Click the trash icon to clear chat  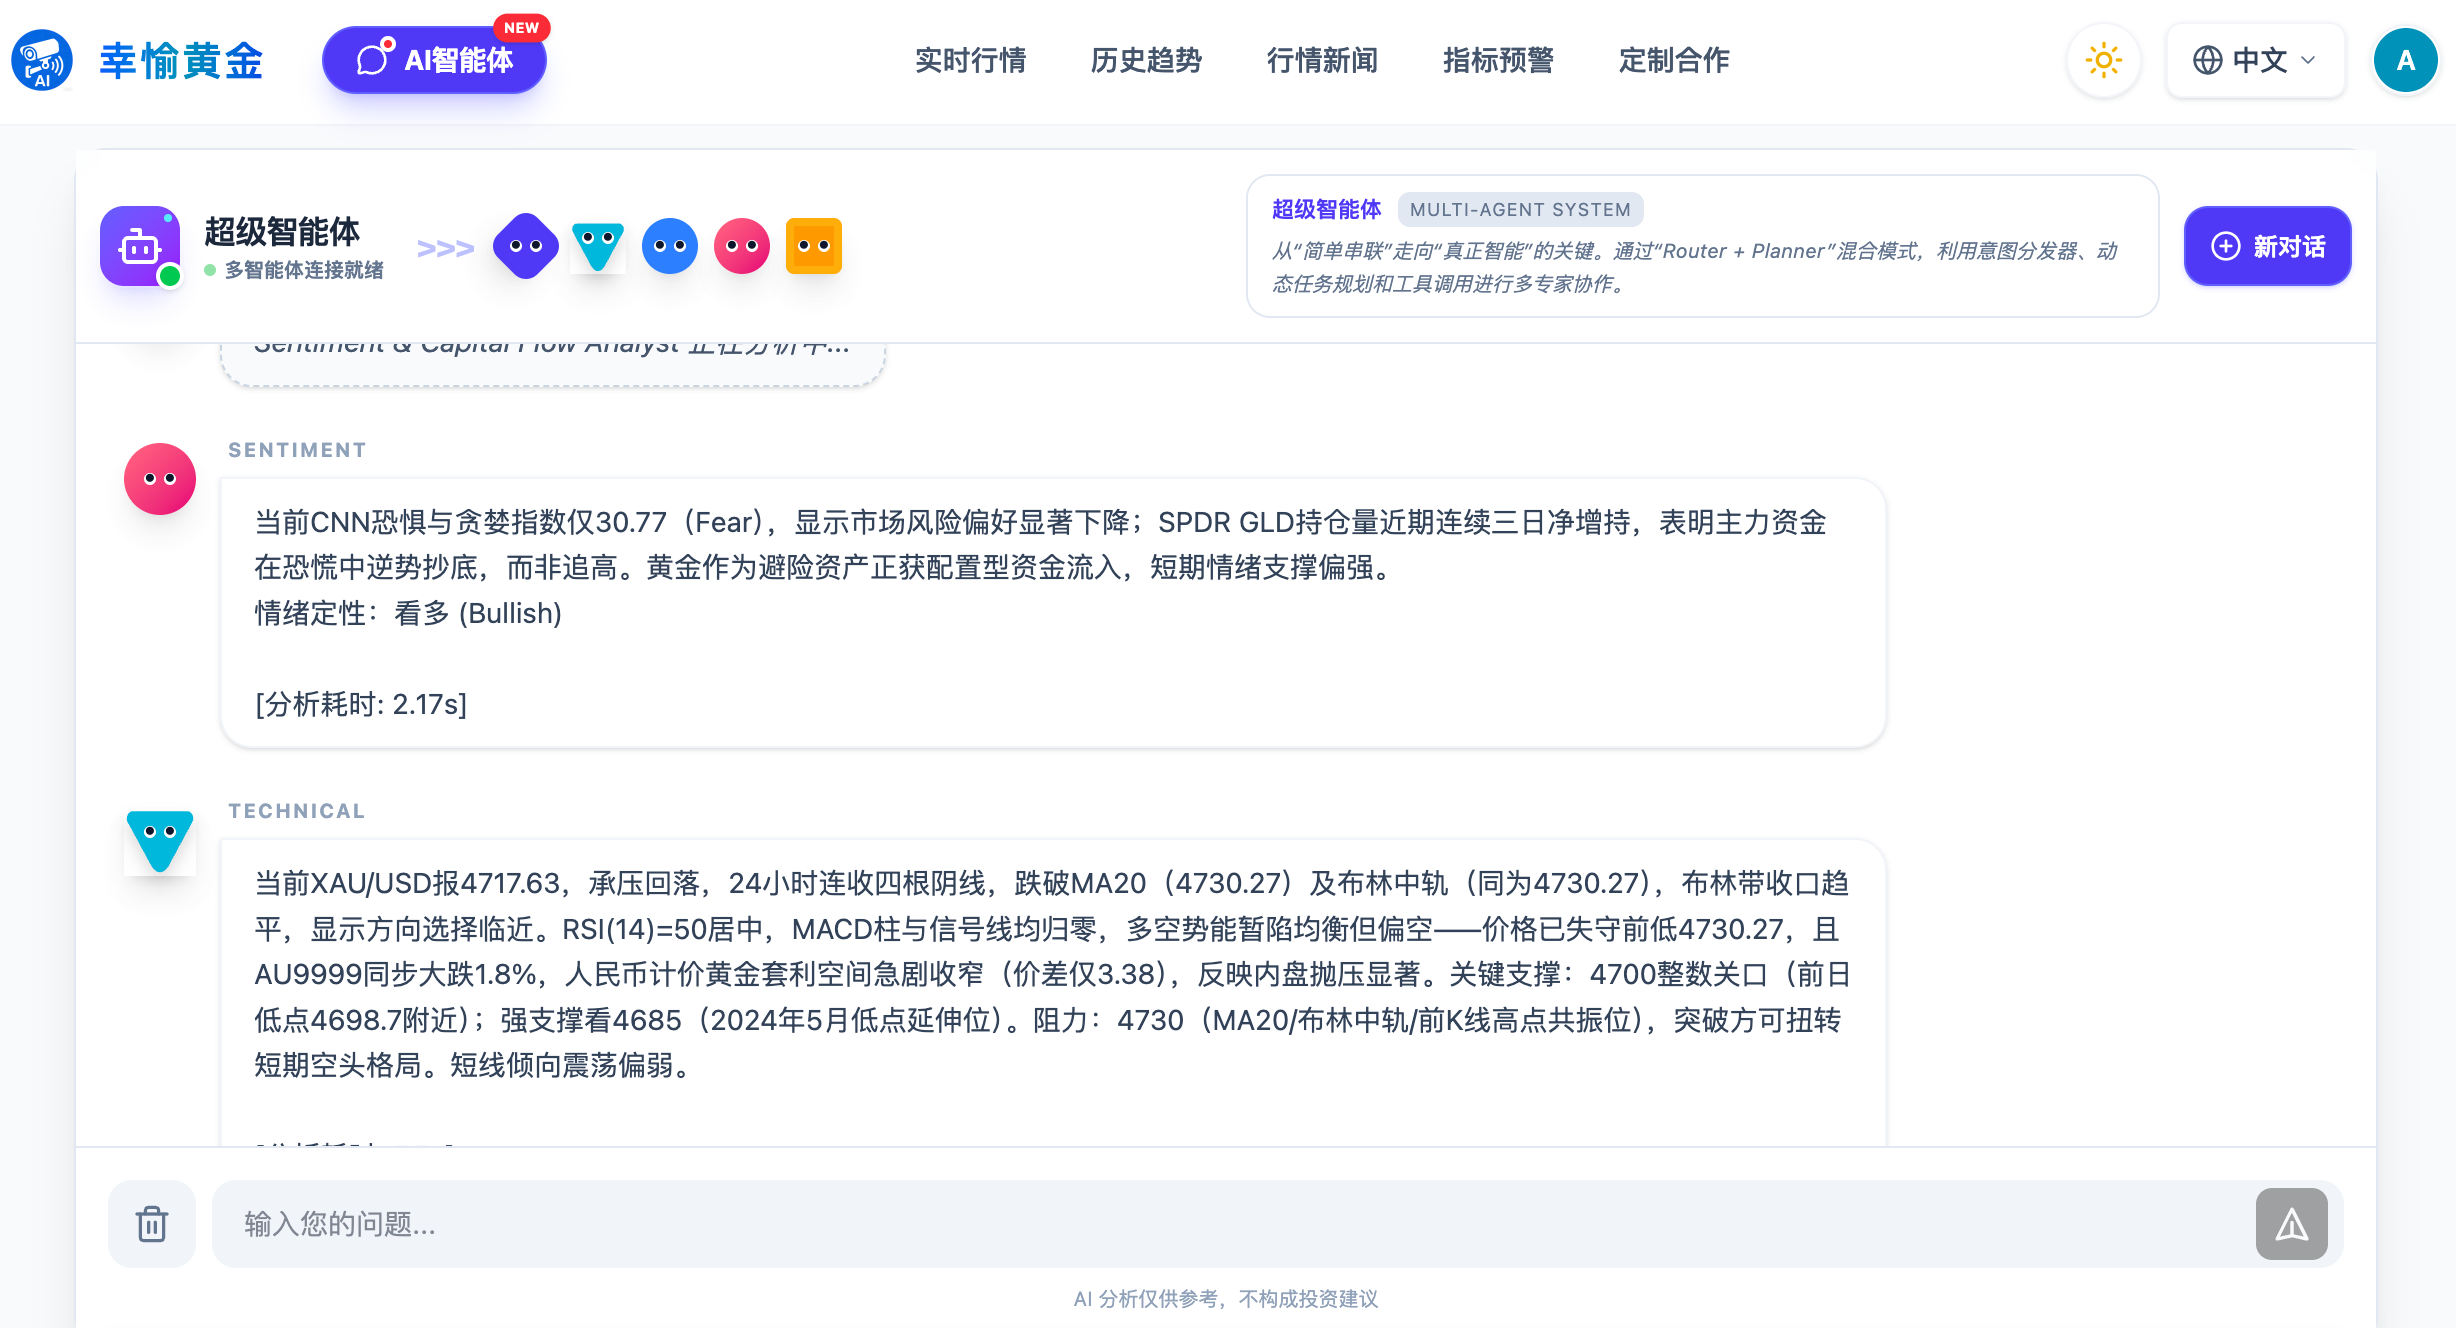pyautogui.click(x=152, y=1224)
